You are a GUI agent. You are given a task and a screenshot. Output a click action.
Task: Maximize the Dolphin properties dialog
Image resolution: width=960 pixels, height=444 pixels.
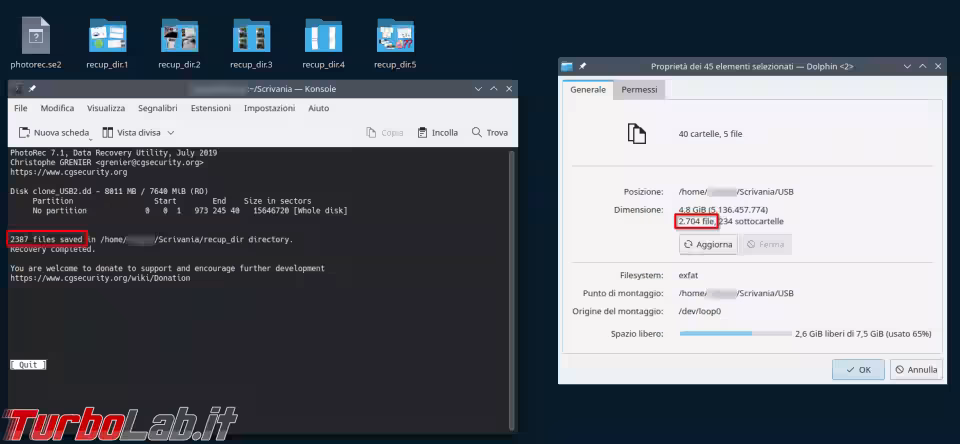(921, 66)
